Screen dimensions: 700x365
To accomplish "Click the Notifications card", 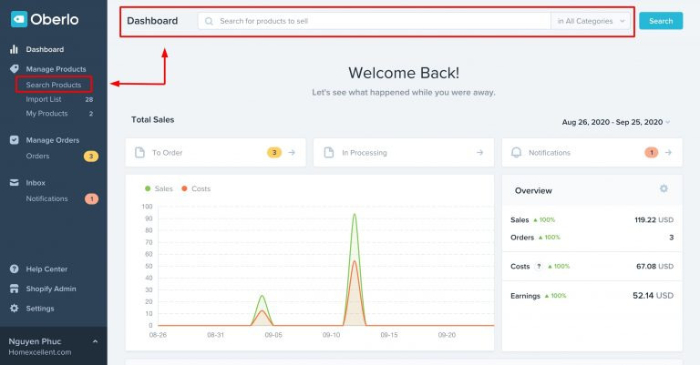I will click(x=592, y=153).
